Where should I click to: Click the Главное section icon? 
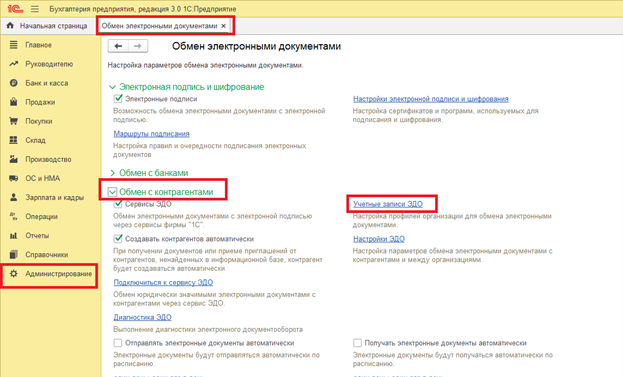pos(14,45)
